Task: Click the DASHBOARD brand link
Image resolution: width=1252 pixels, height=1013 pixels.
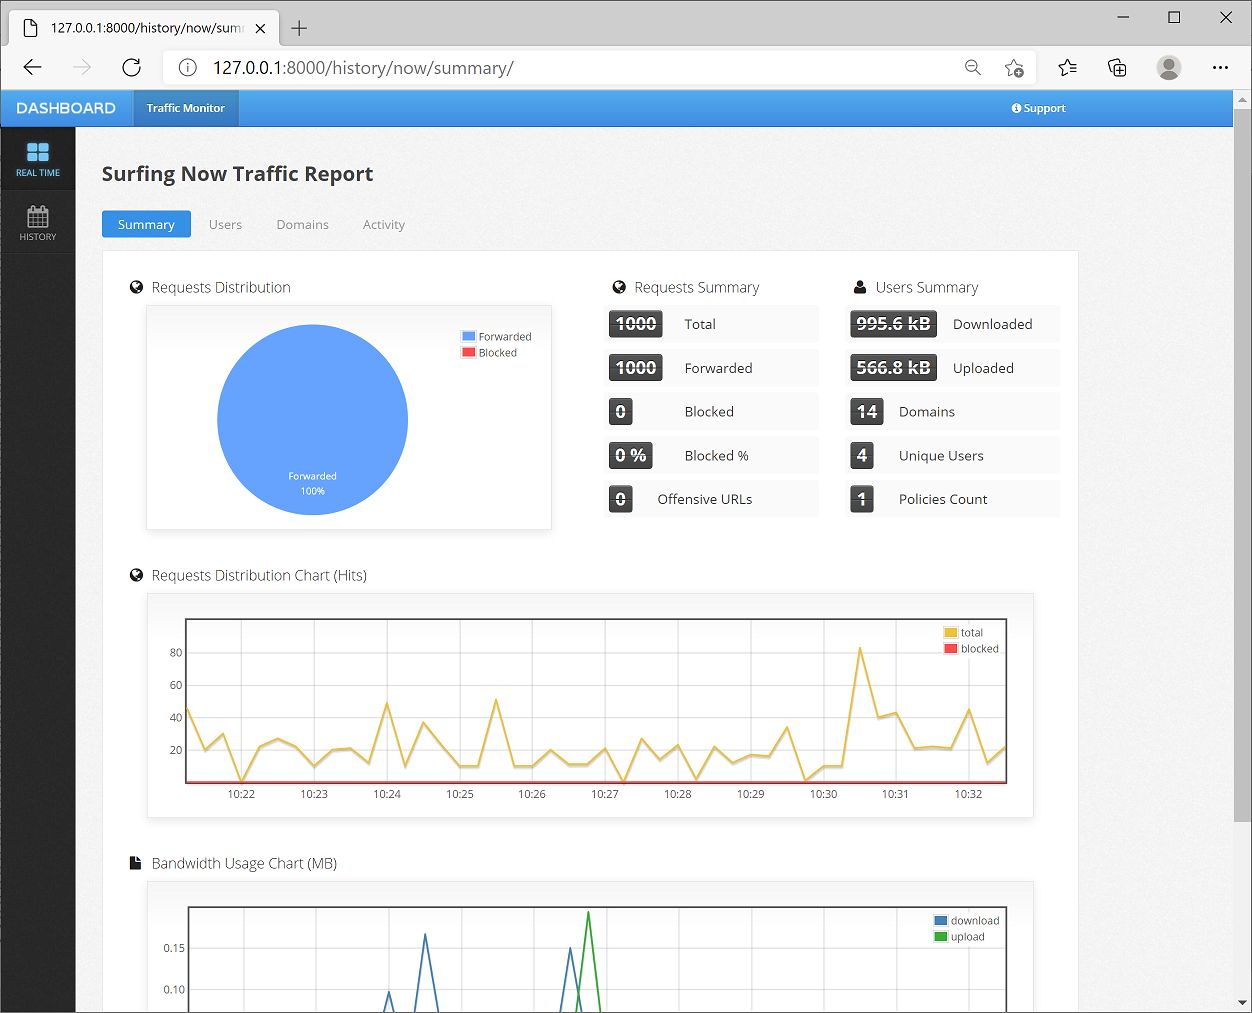Action: 66,108
